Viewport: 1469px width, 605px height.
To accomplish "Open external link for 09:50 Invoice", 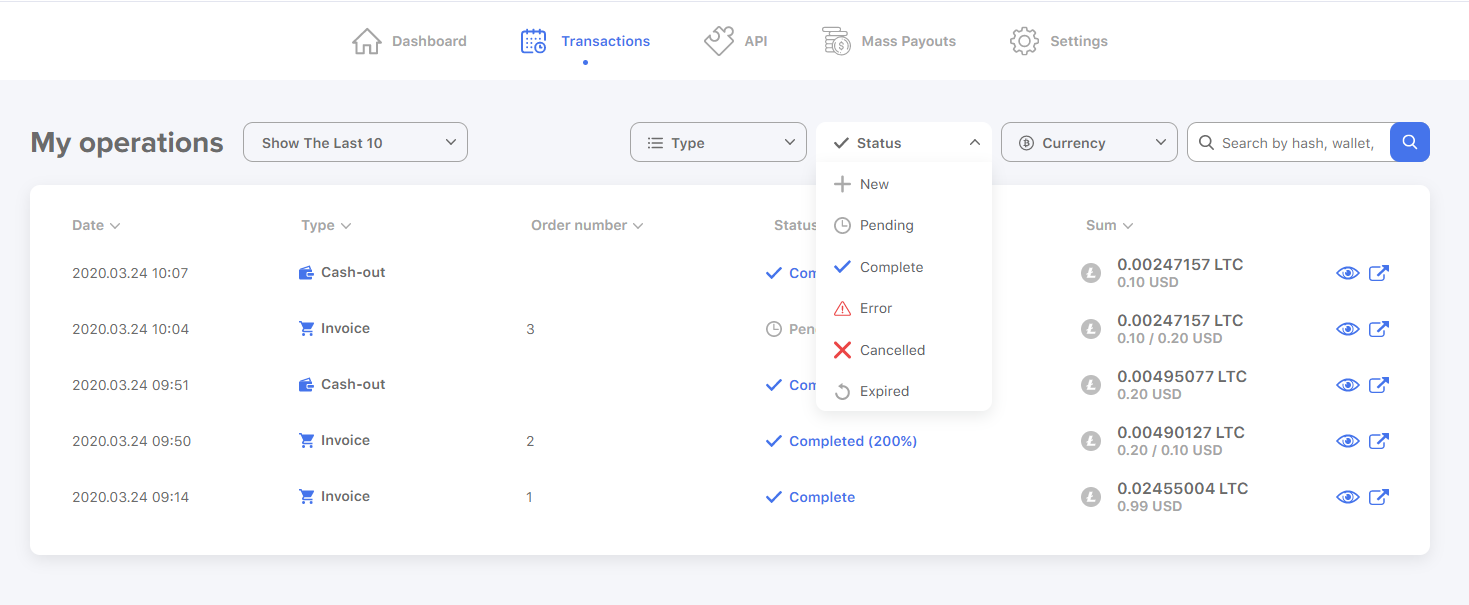I will click(x=1379, y=441).
